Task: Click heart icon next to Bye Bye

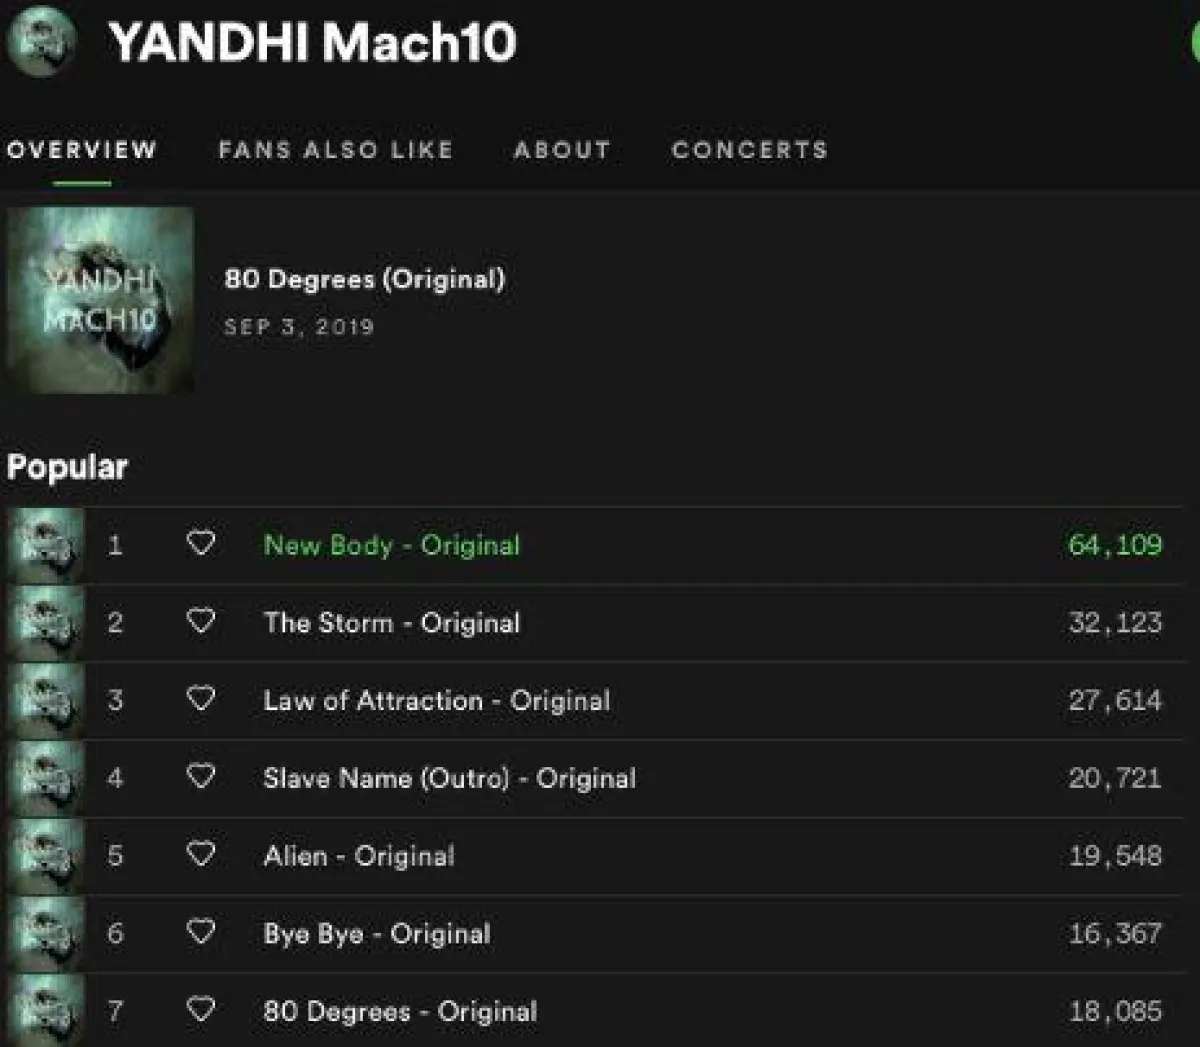Action: (201, 932)
